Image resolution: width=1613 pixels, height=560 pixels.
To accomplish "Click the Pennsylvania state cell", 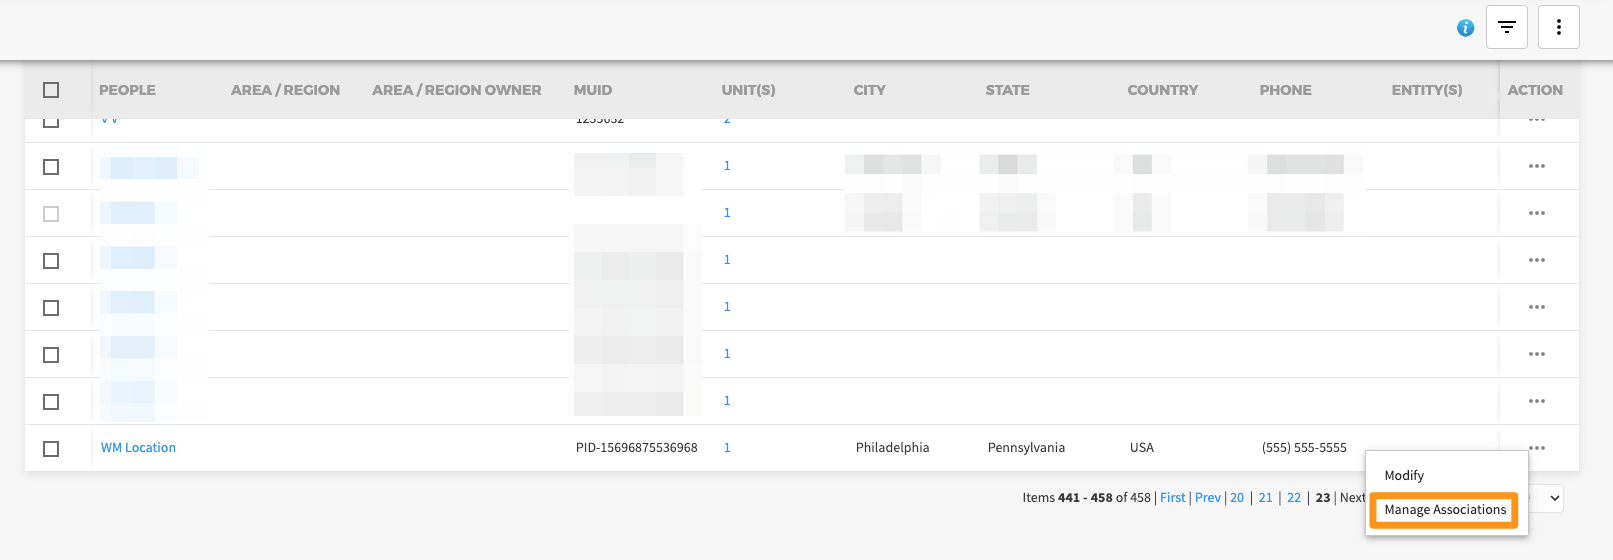I will pos(1026,448).
